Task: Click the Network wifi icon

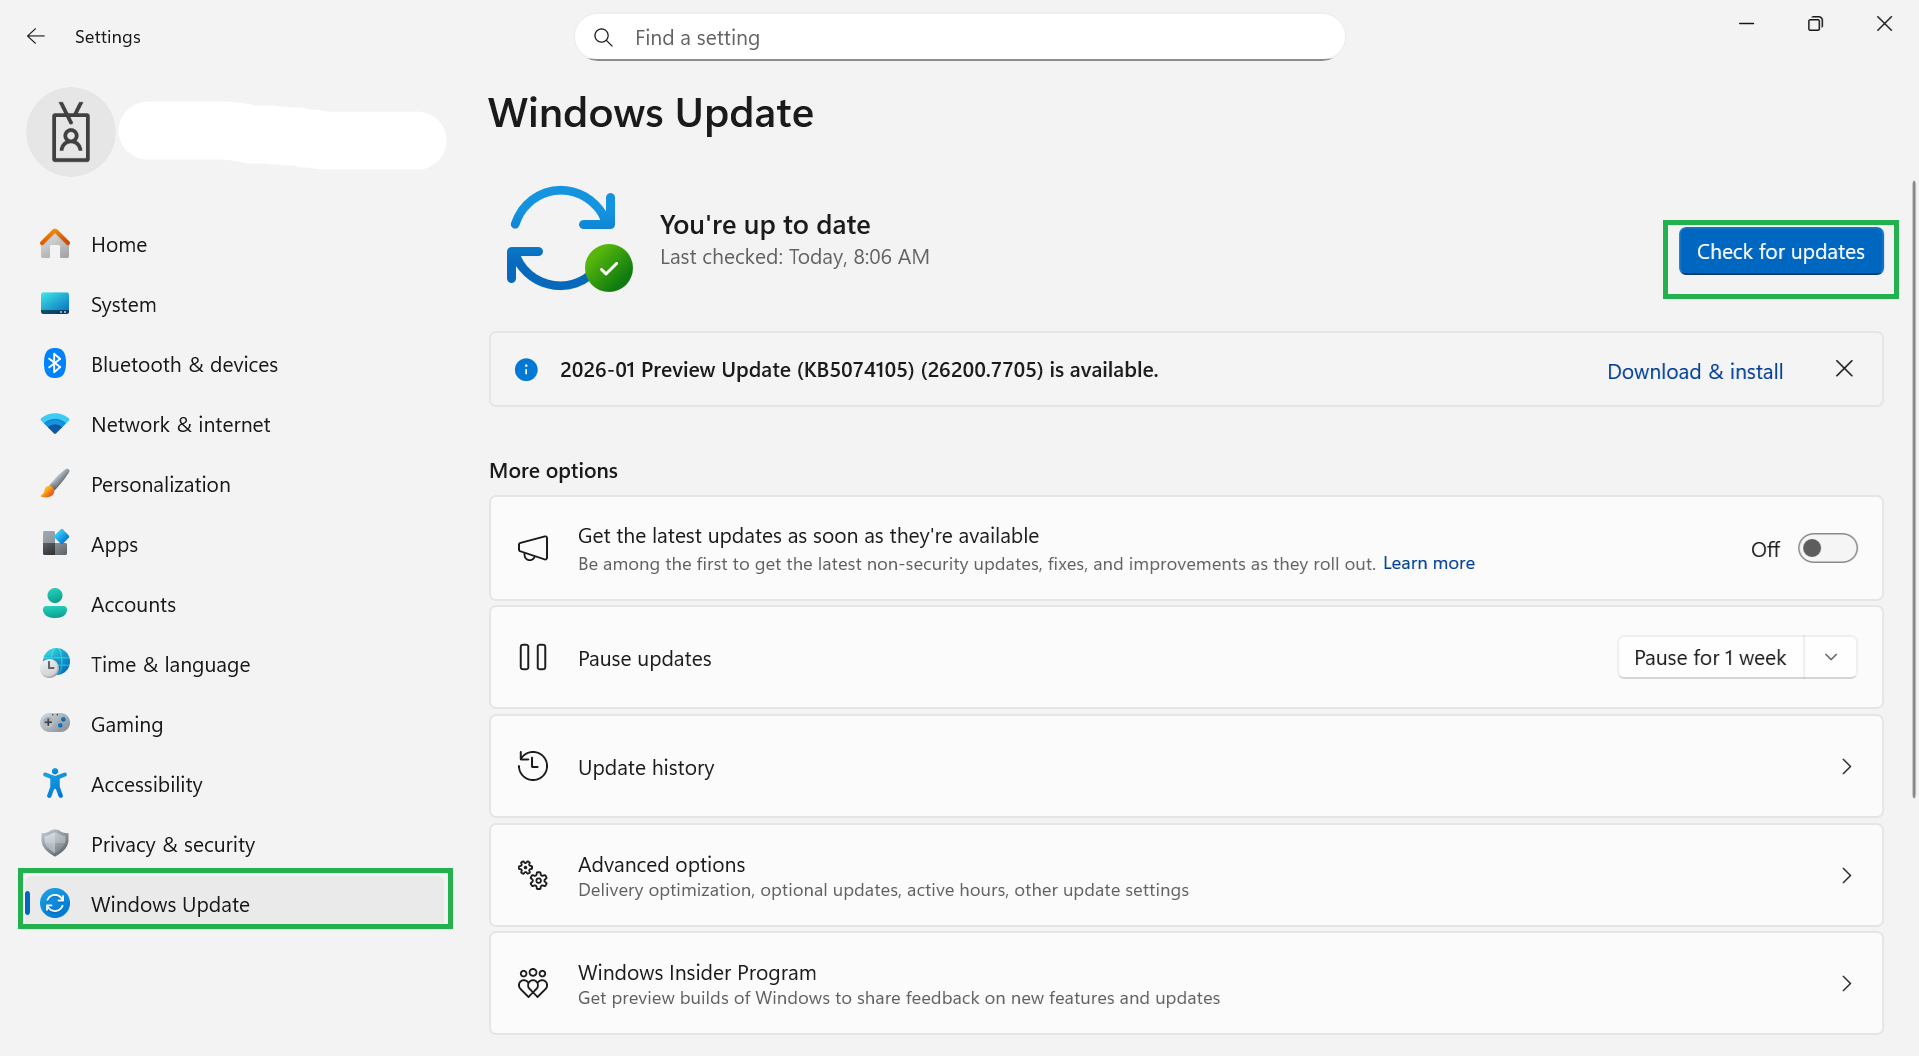Action: point(55,424)
